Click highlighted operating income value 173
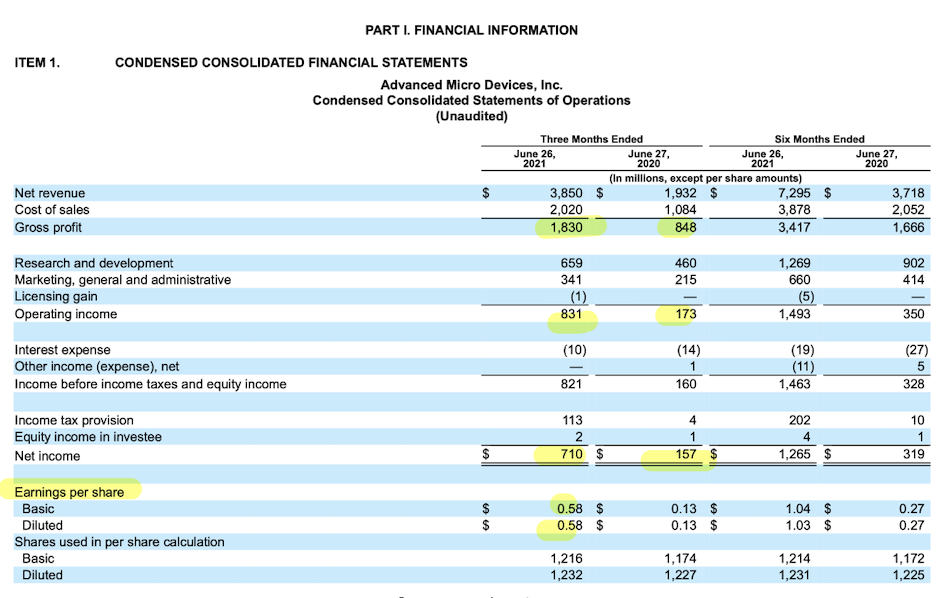This screenshot has height=598, width=950. (686, 314)
